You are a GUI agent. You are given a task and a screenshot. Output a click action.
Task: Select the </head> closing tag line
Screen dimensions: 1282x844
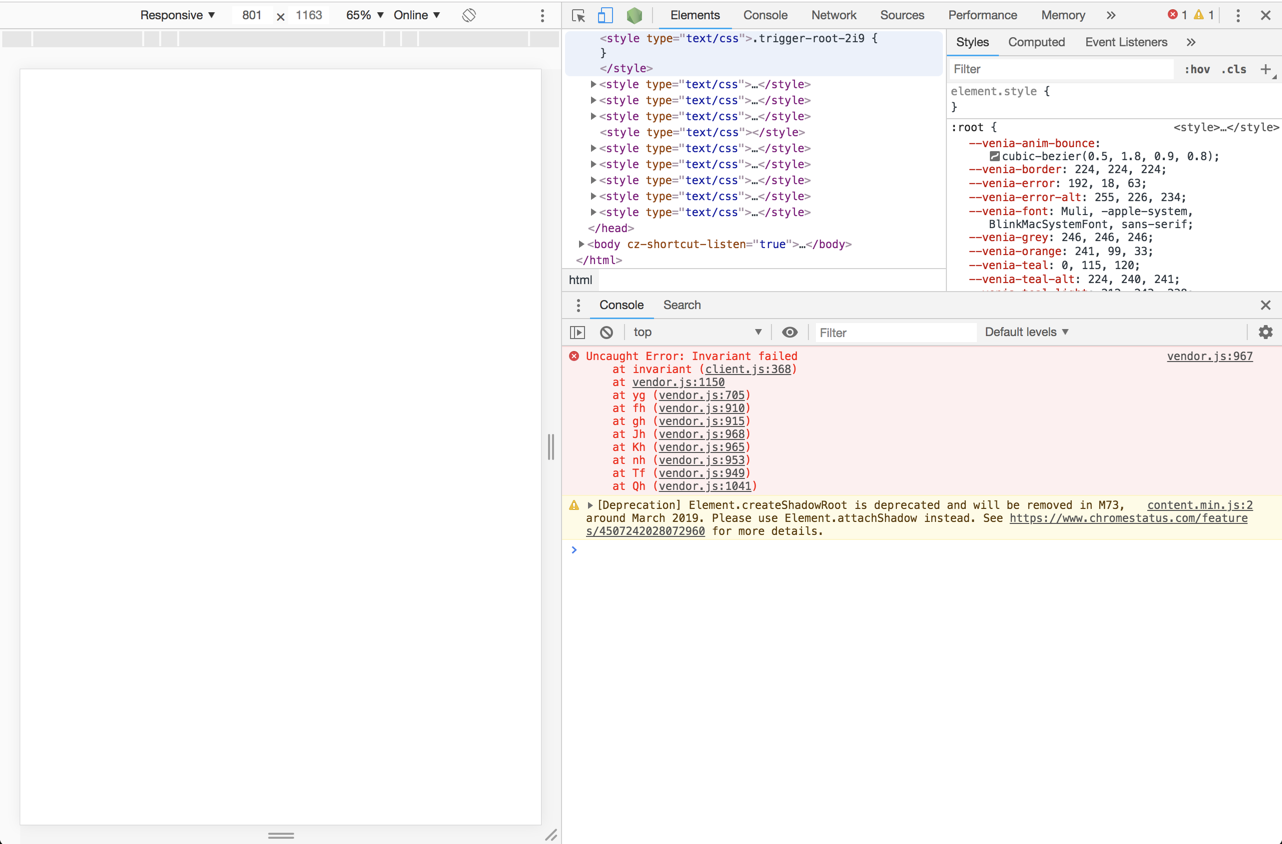(611, 228)
